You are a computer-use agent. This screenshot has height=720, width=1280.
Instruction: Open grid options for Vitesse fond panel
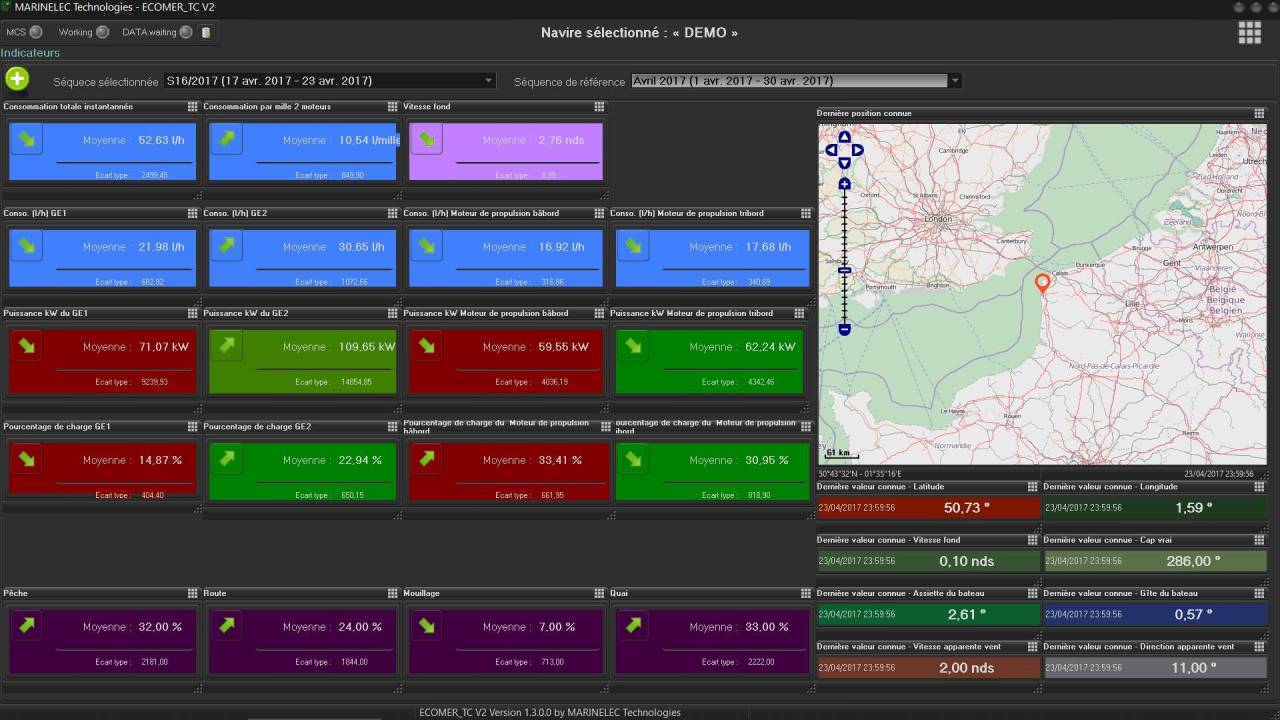point(599,107)
